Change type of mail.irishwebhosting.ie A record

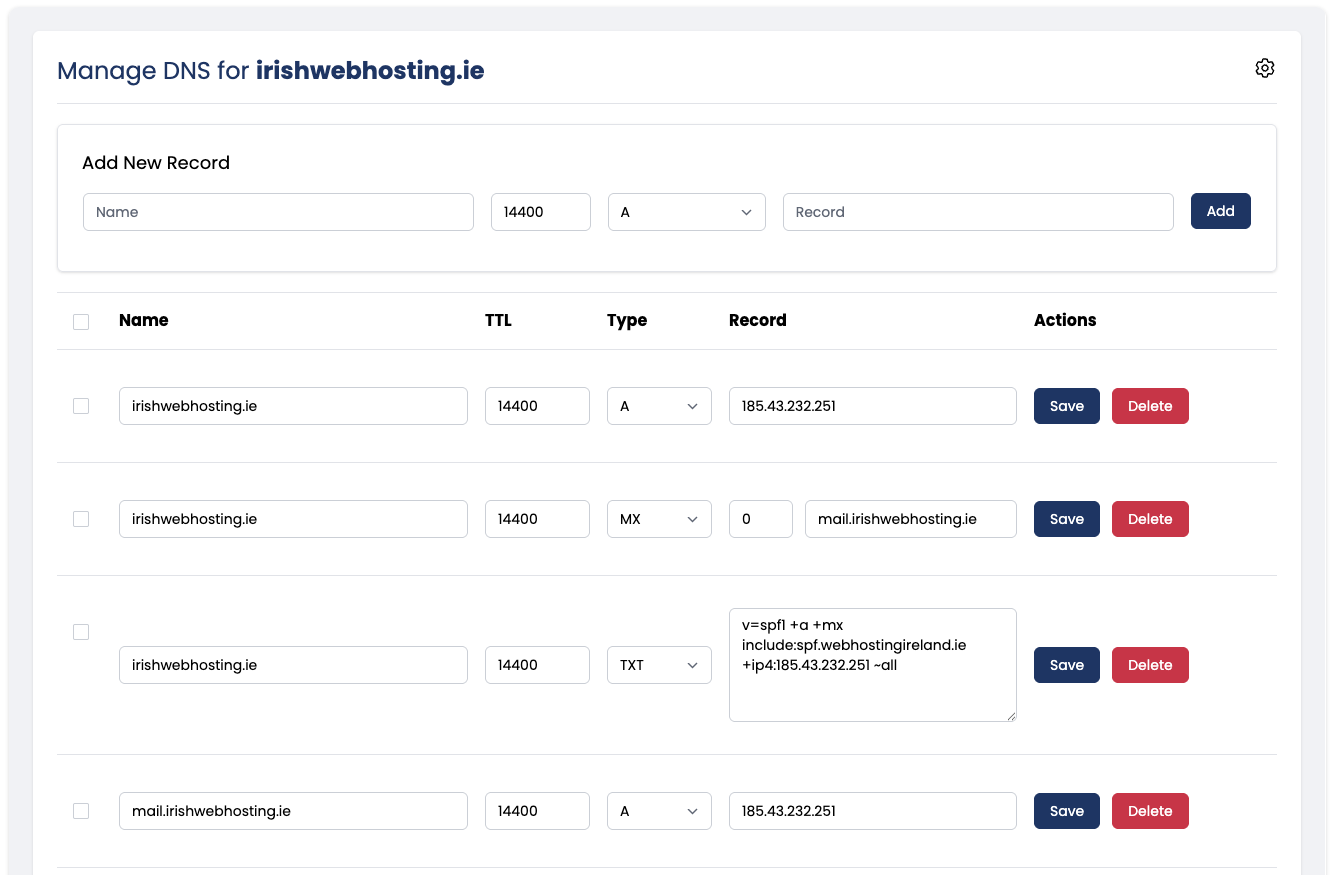(659, 811)
